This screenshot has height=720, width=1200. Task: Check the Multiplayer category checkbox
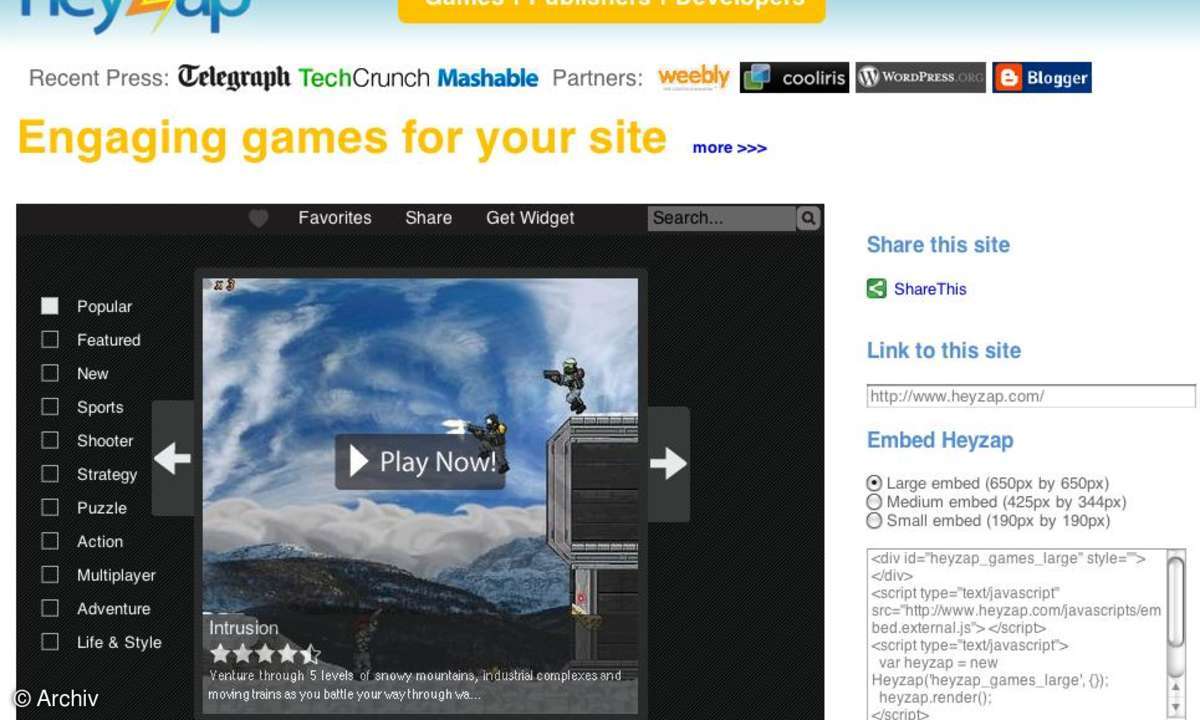tap(50, 575)
